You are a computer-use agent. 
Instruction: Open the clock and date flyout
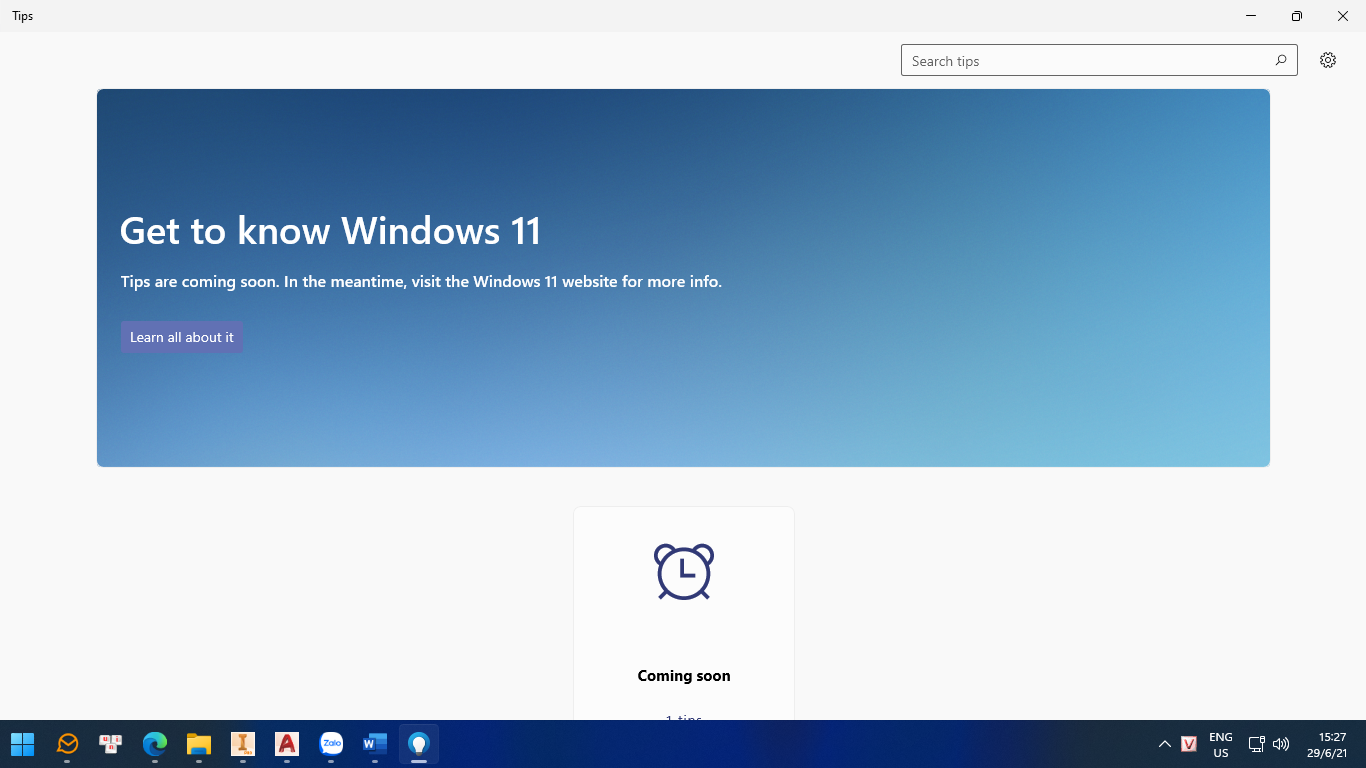tap(1333, 745)
